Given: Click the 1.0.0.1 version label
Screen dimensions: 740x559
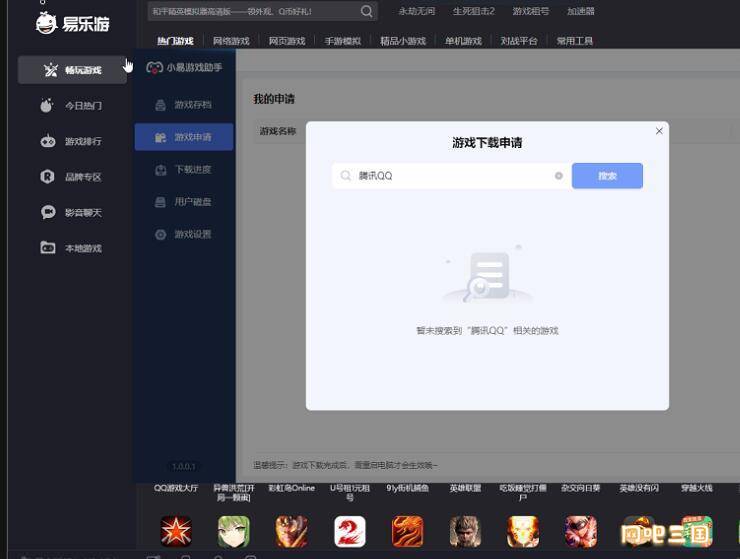Looking at the screenshot, I should (184, 466).
